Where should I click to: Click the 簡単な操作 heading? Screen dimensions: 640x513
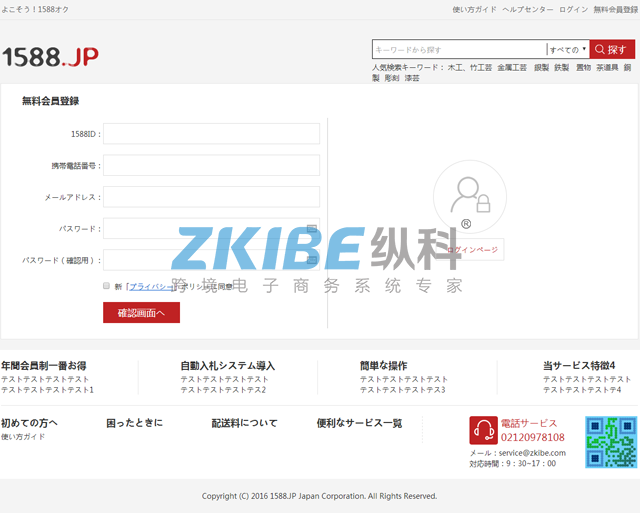coord(384,365)
